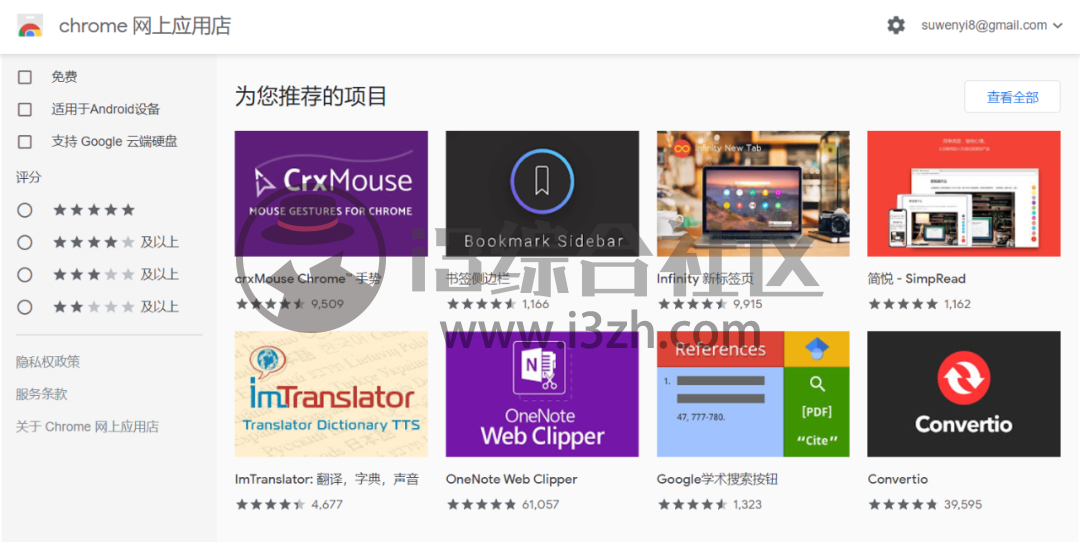Screen dimensions: 1080x542
Task: Click the bookmark ring icon in Bookmark Sidebar
Action: click(x=542, y=181)
